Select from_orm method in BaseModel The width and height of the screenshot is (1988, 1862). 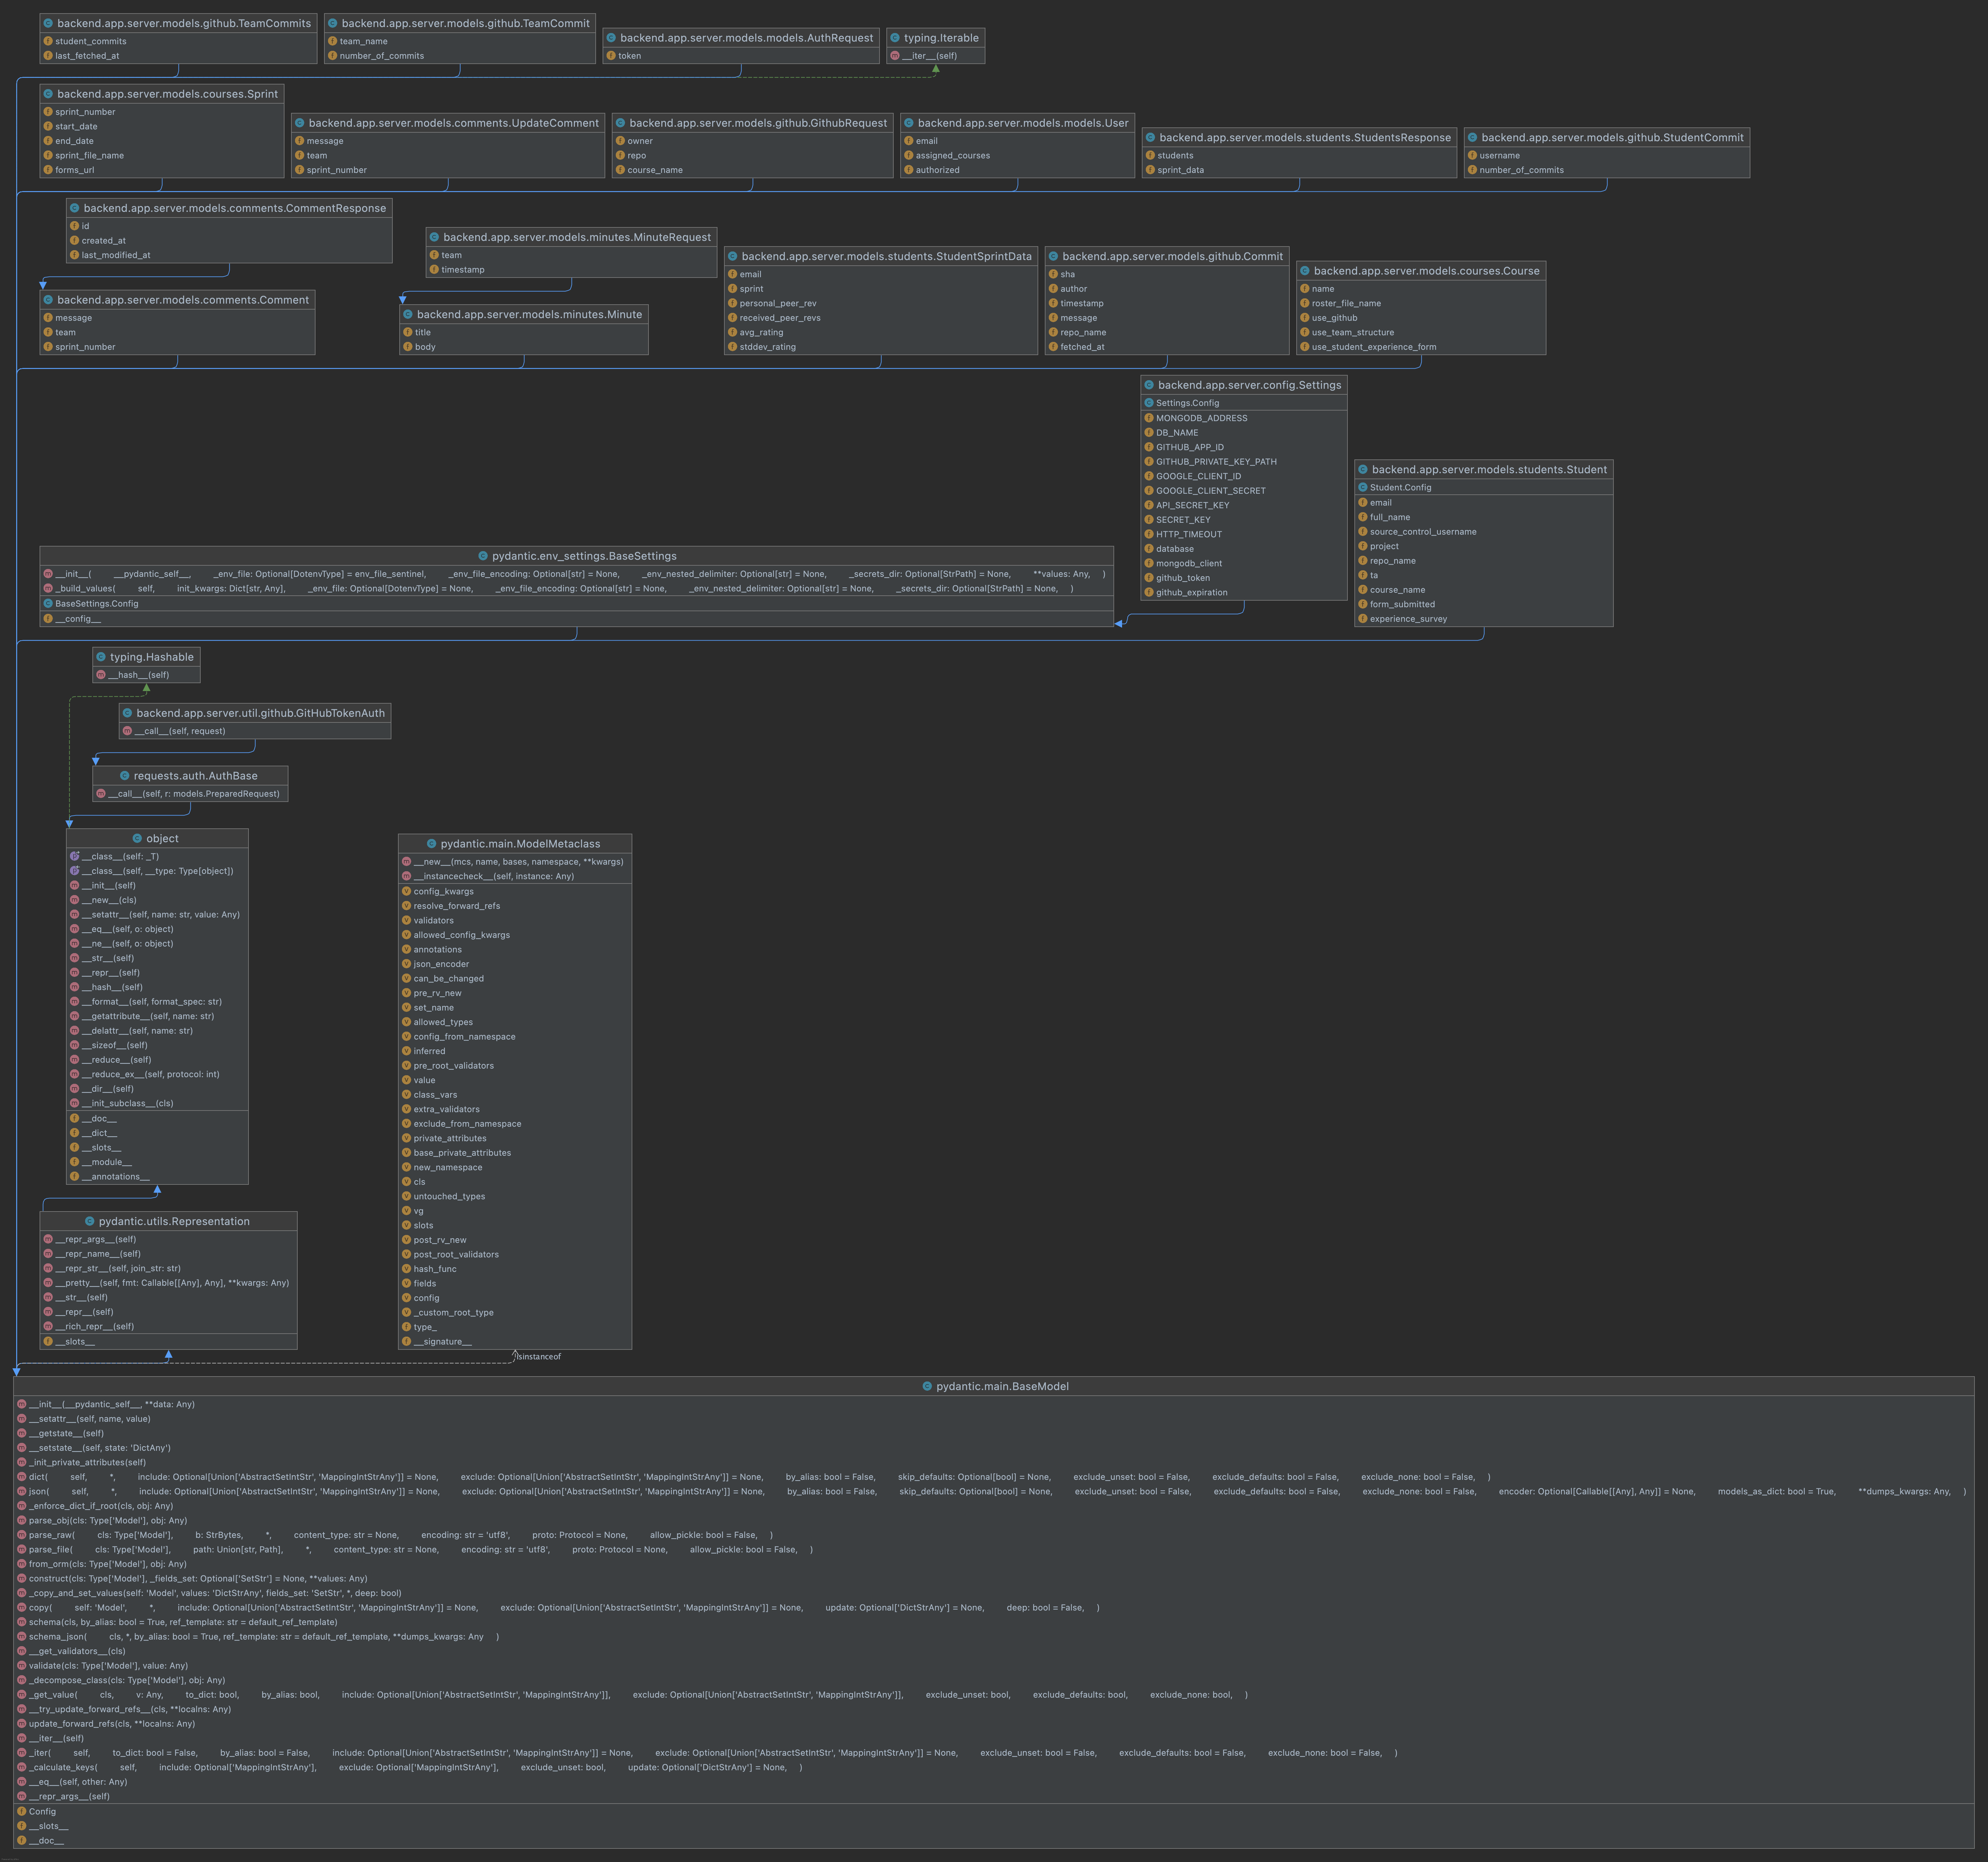pyautogui.click(x=108, y=1564)
